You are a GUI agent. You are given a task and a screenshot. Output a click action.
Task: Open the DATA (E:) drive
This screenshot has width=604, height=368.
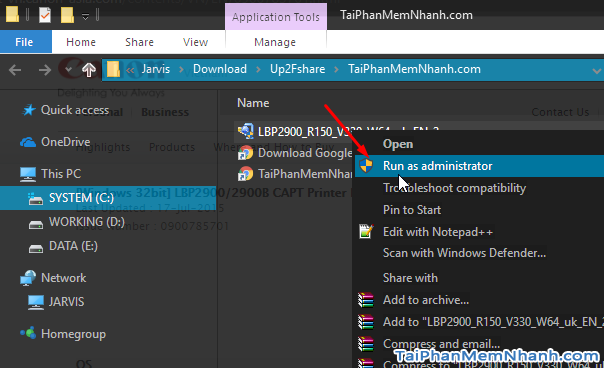[73, 246]
